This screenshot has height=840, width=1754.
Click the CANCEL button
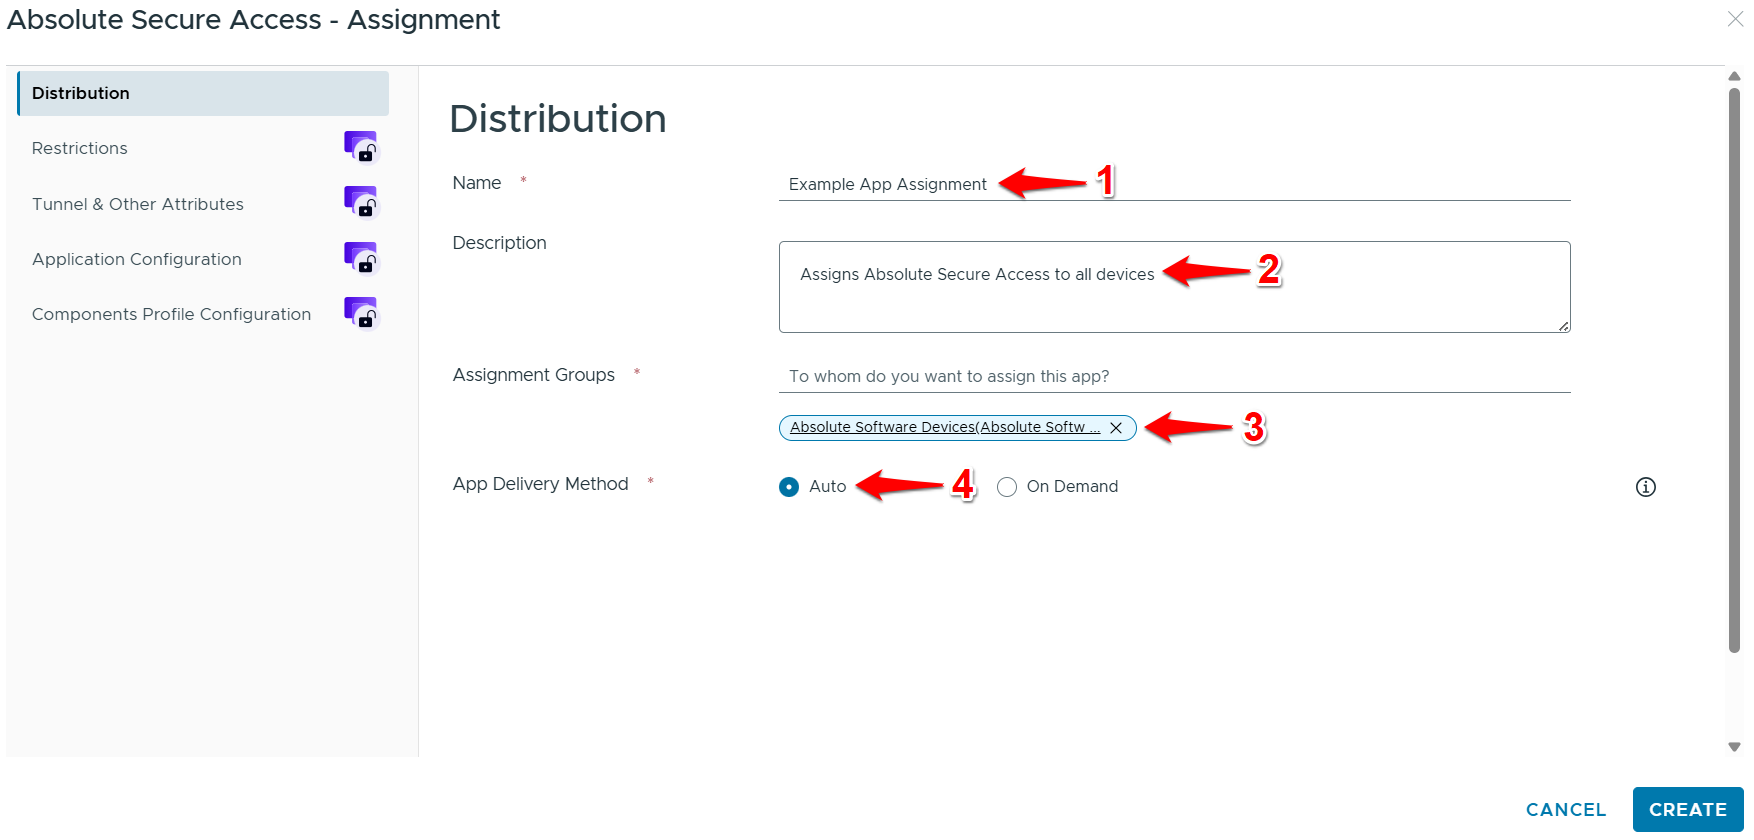pos(1566,810)
